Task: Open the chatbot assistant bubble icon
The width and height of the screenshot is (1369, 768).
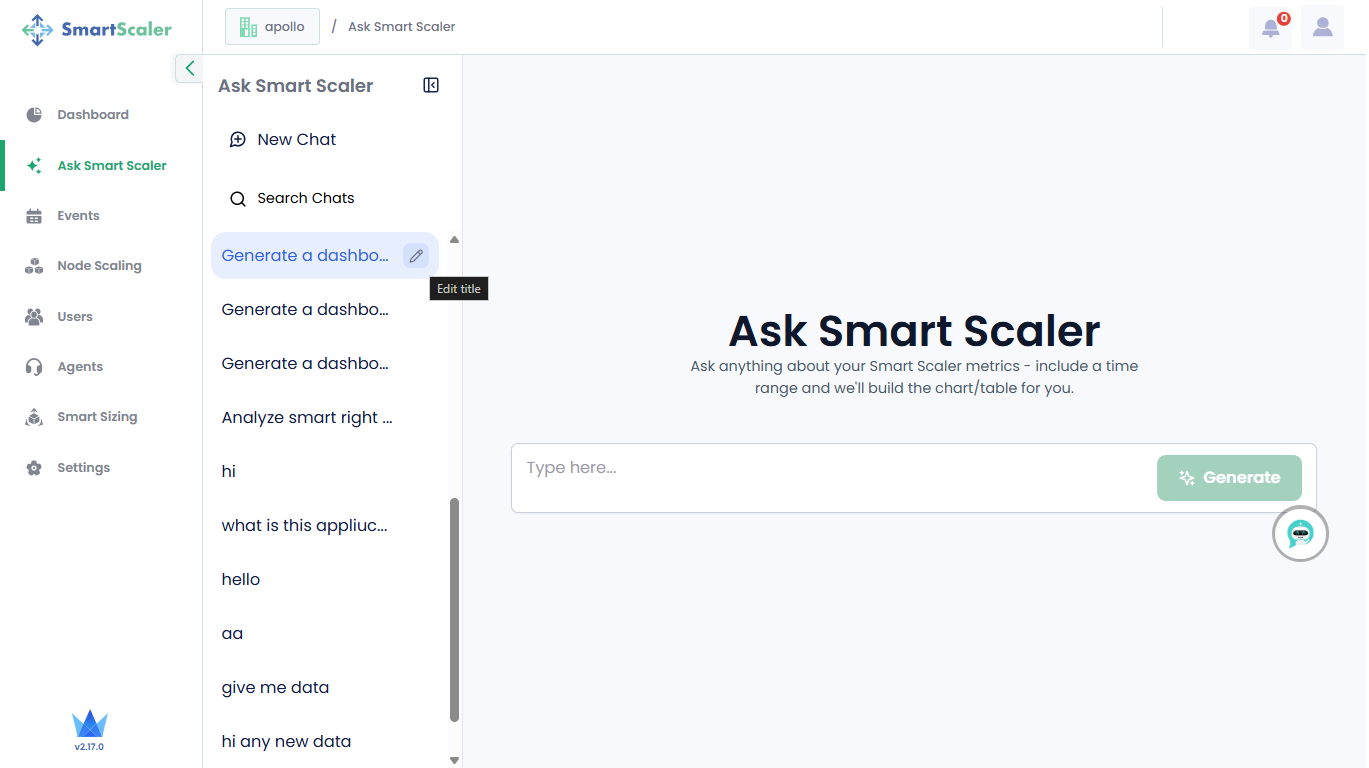Action: tap(1300, 534)
